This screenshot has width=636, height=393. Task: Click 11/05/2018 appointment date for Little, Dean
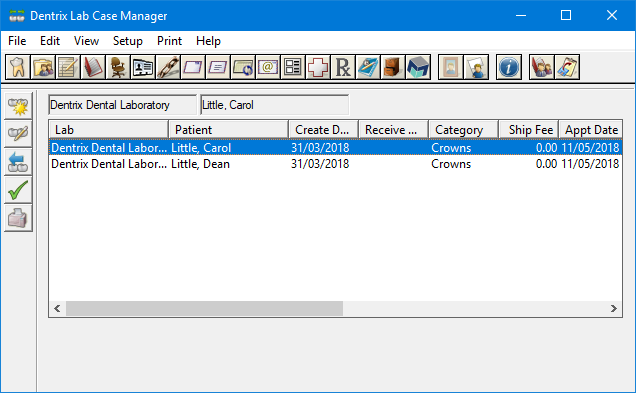[x=590, y=164]
